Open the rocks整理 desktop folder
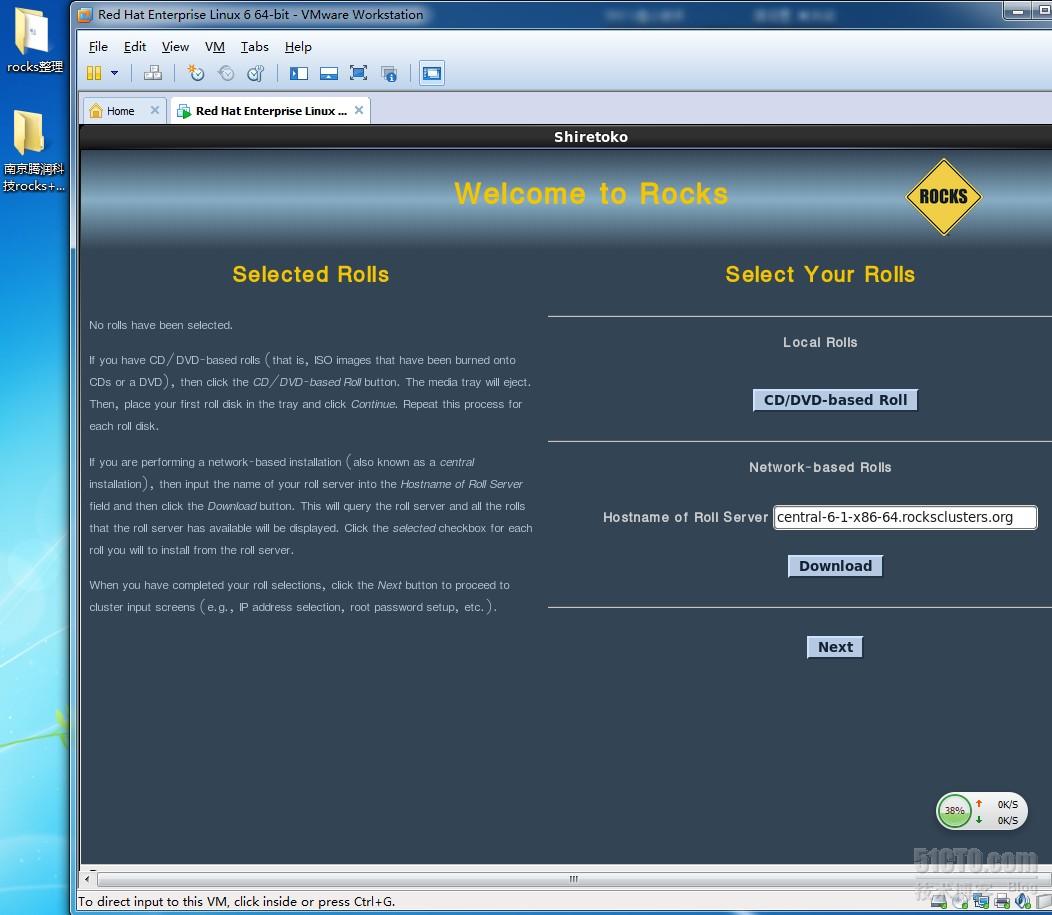The height and width of the screenshot is (915, 1052). pyautogui.click(x=33, y=40)
